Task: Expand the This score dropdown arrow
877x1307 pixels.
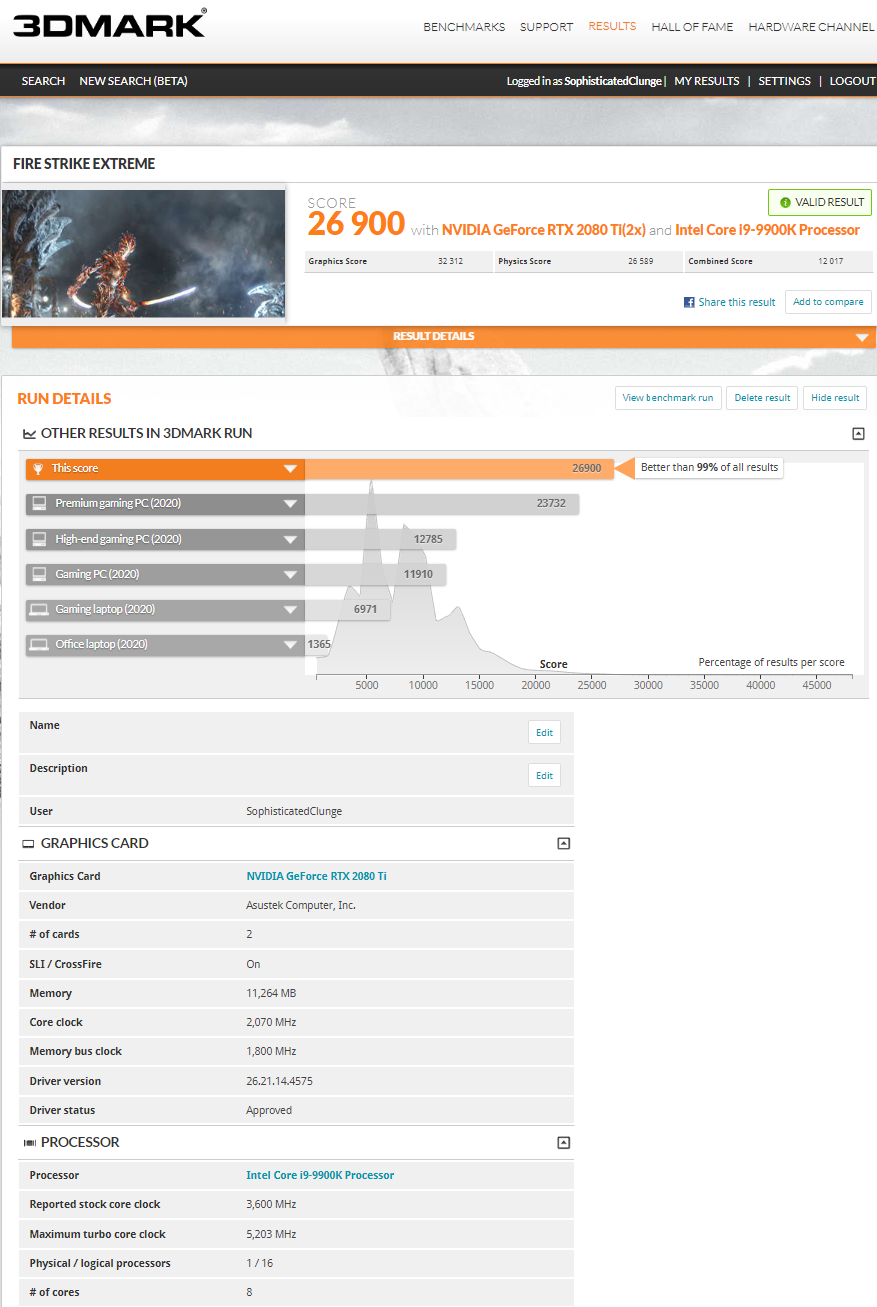Action: click(290, 468)
